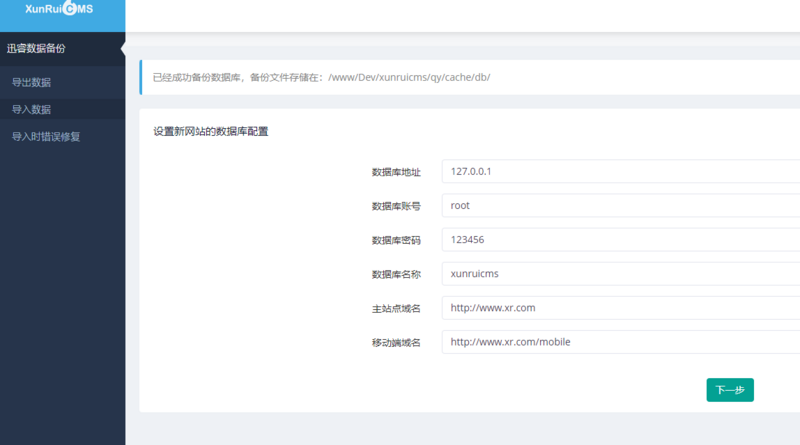Go to 导入时错误修复 in sidebar
Screen dimensions: 800x445
[45, 136]
